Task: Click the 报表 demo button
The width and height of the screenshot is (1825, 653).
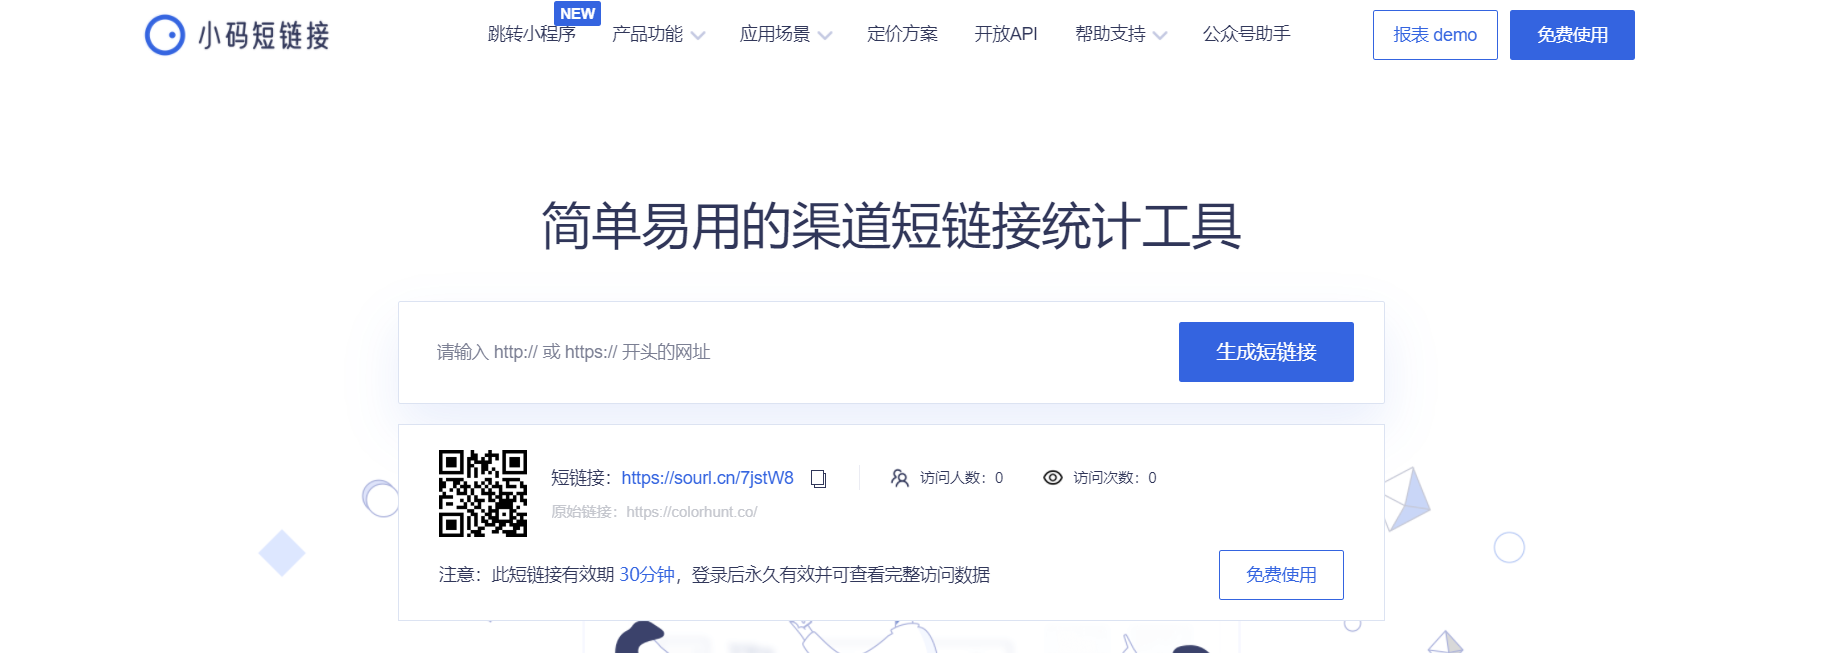Action: (1435, 35)
